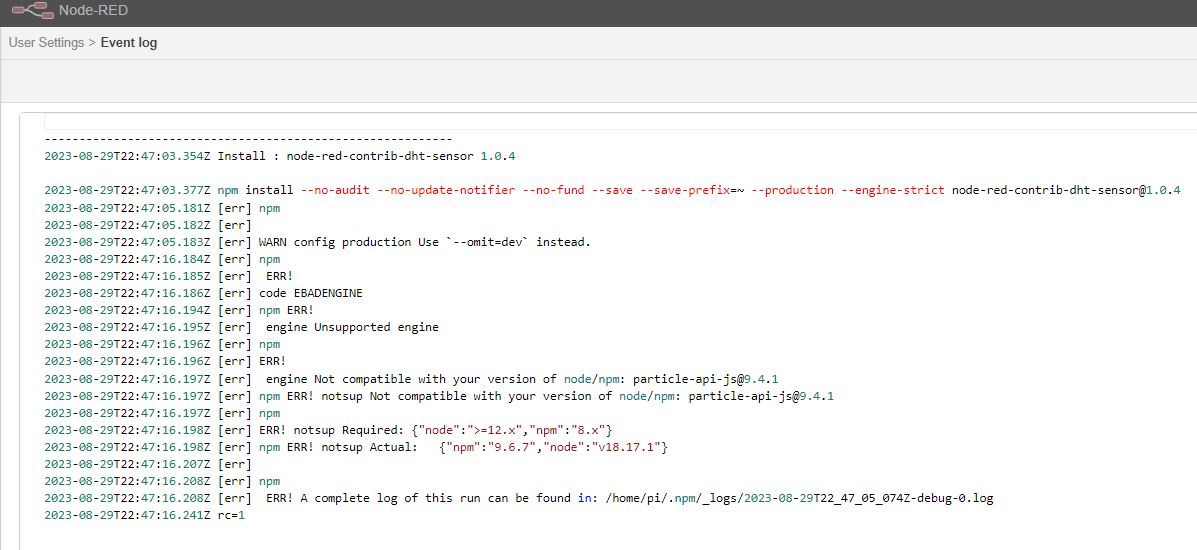1197x550 pixels.
Task: Click the Node-RED logo icon
Action: coord(31,11)
